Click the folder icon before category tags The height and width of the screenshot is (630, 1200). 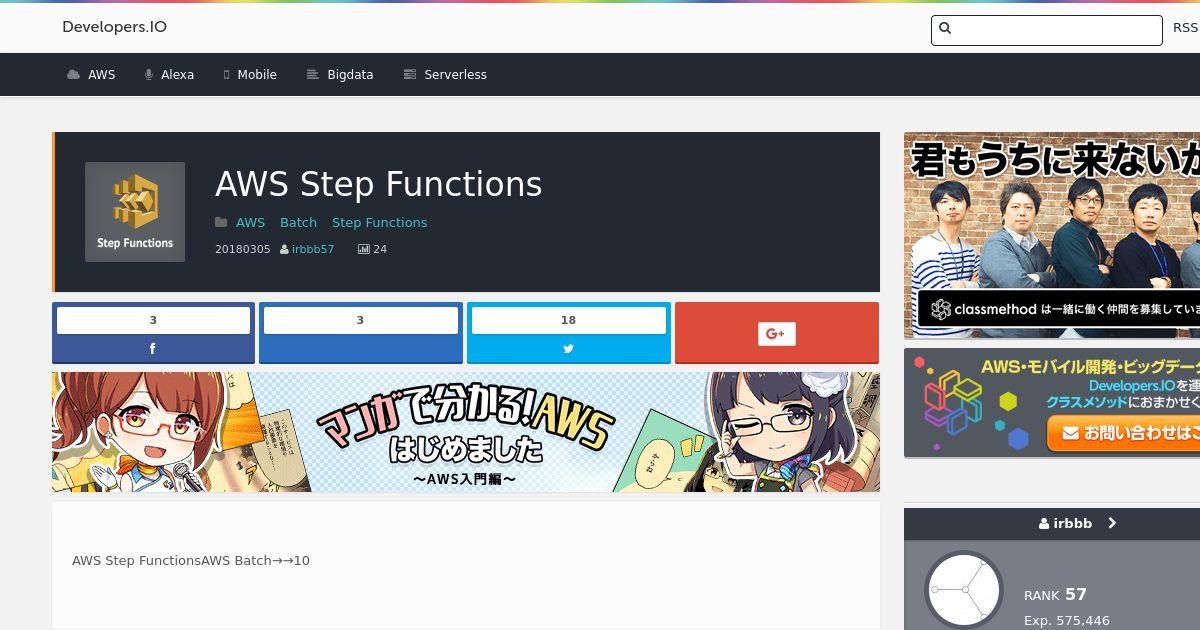221,223
